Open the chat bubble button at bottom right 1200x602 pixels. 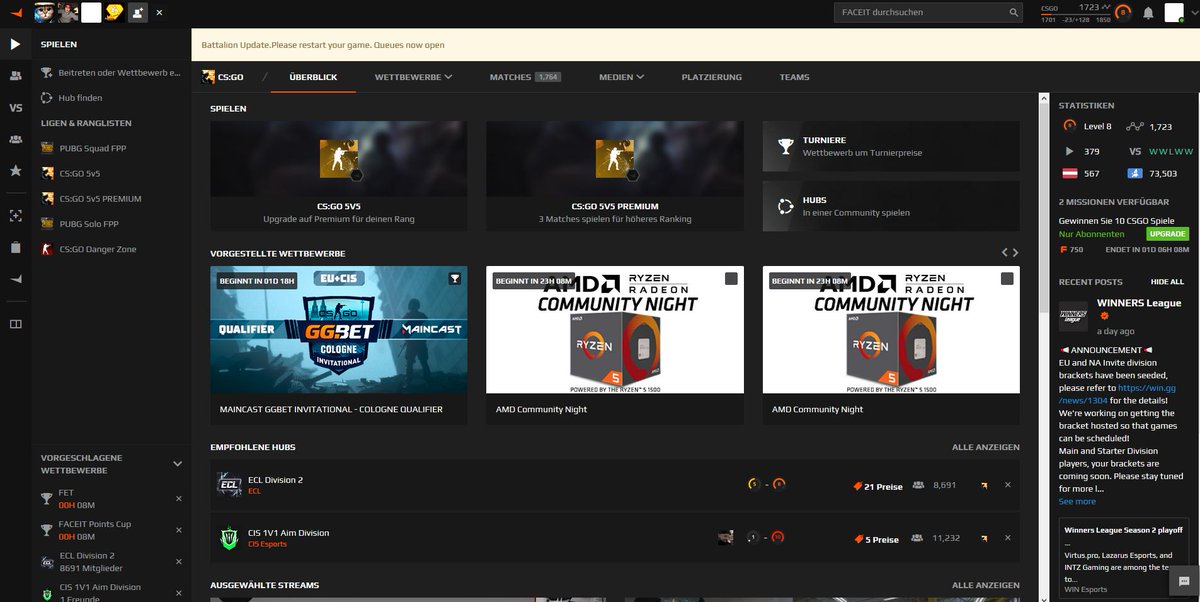[1184, 581]
